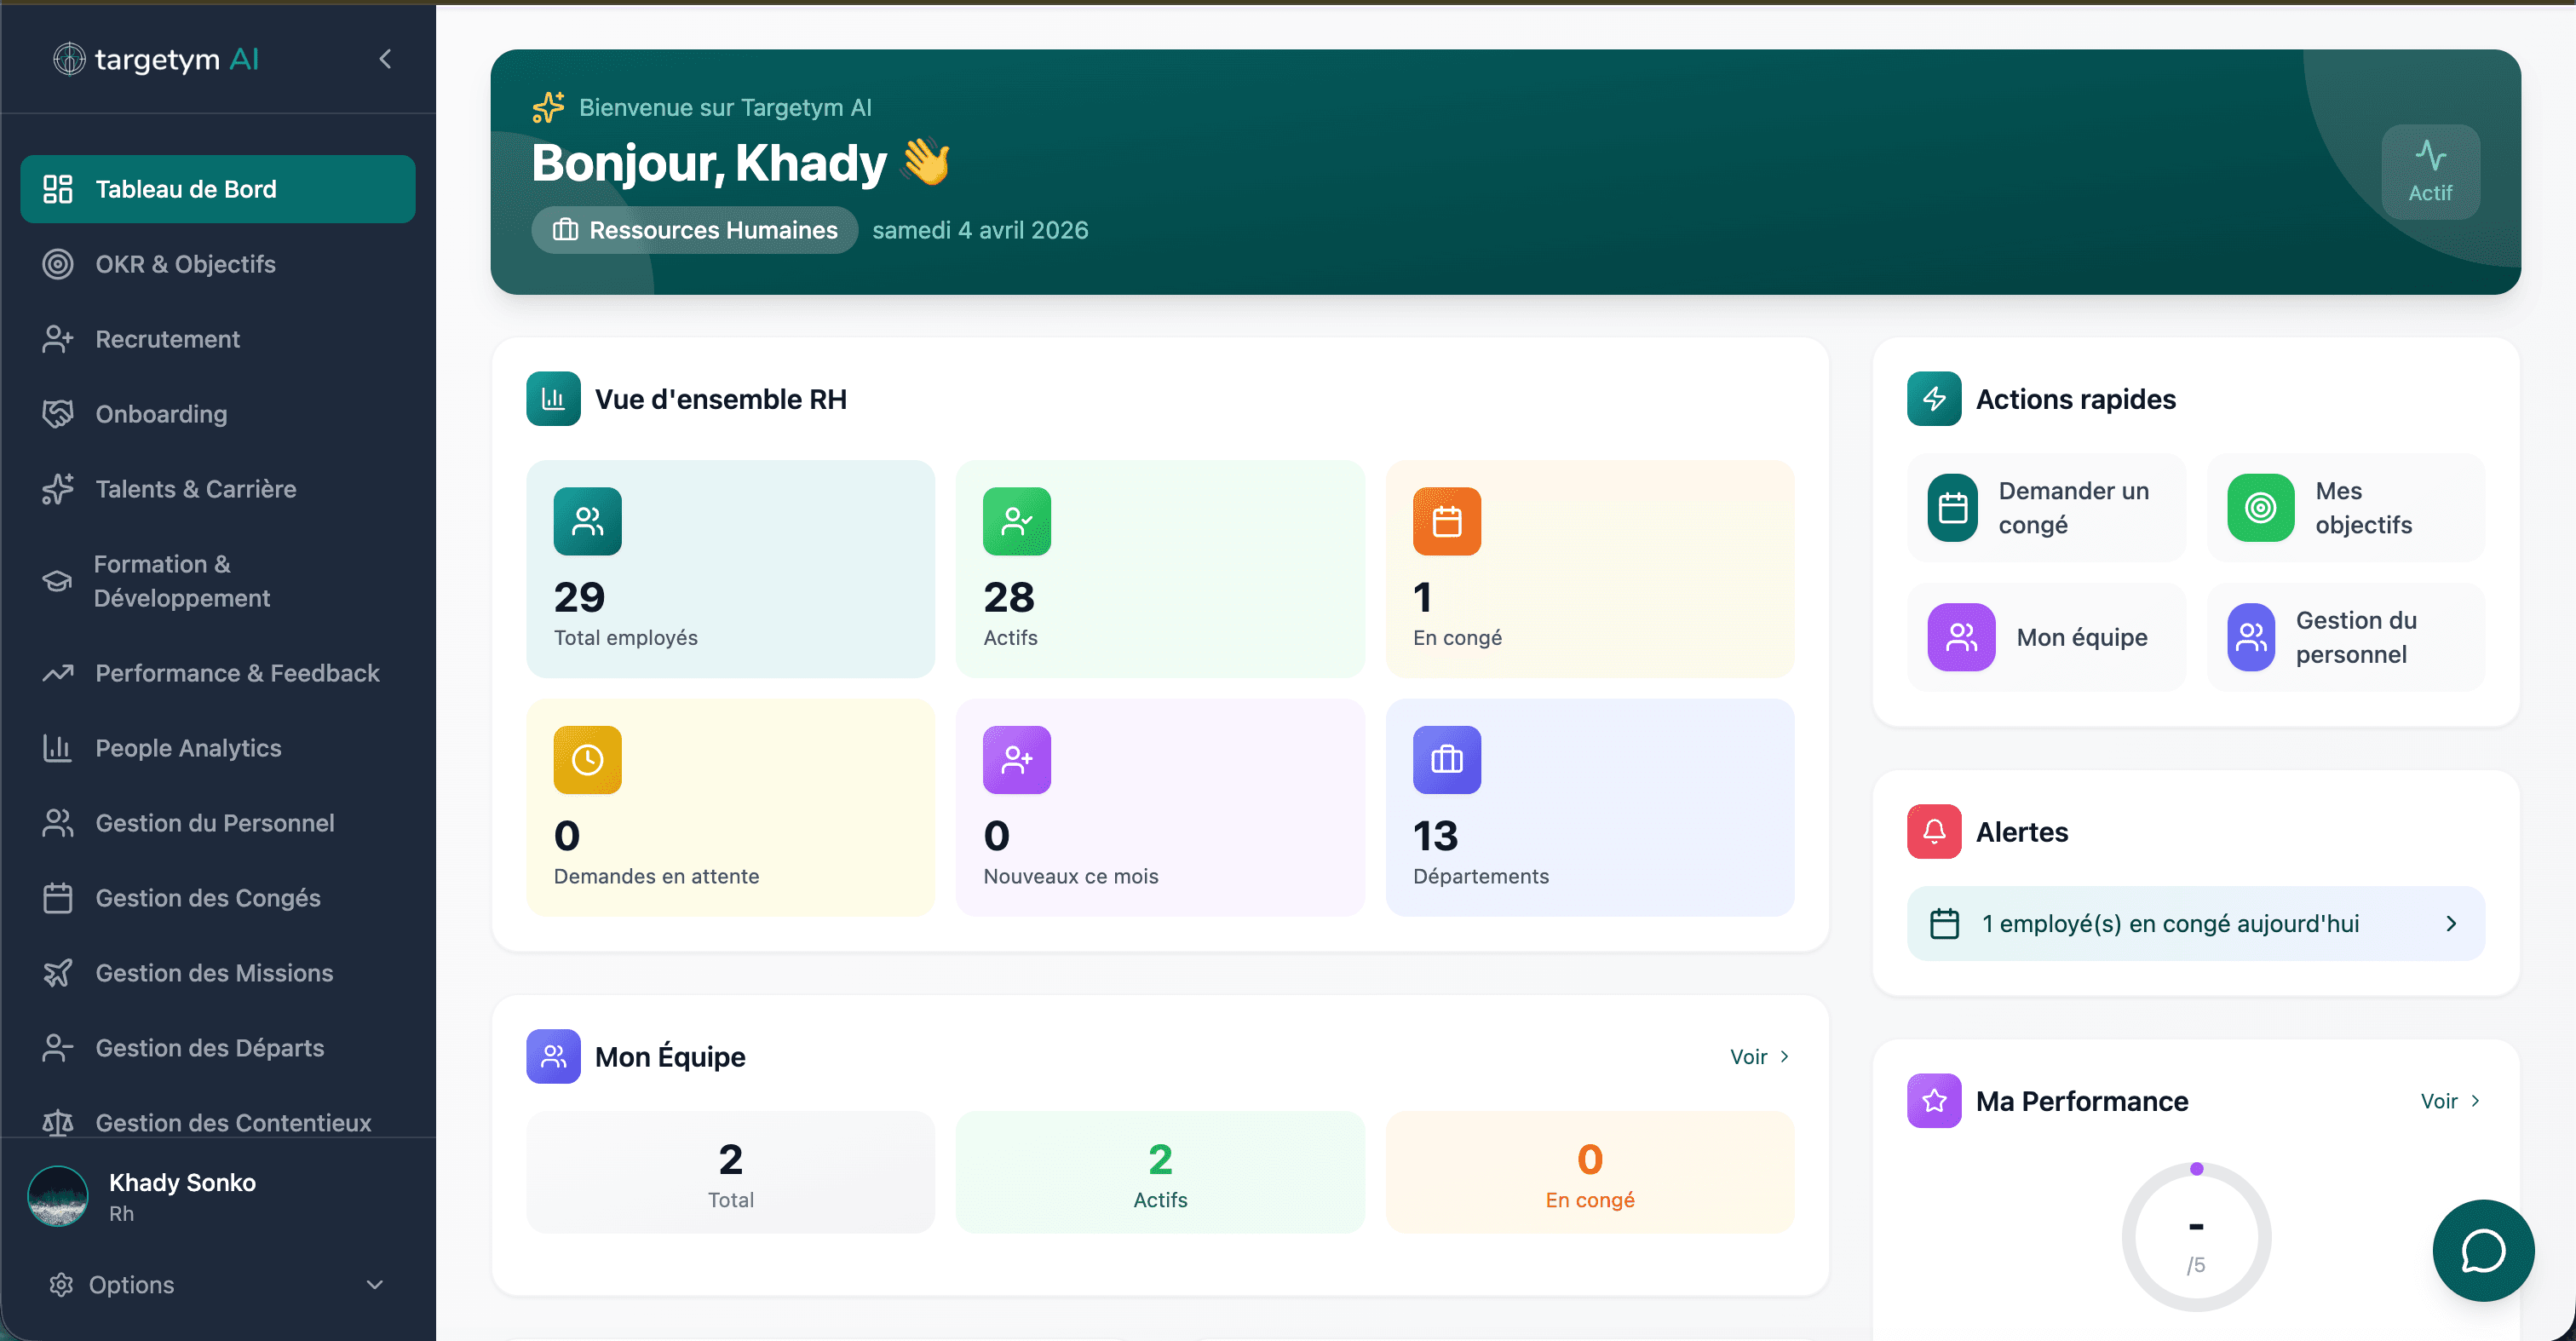
Task: Click the Gestion des Missions rocket icon
Action: coord(58,972)
